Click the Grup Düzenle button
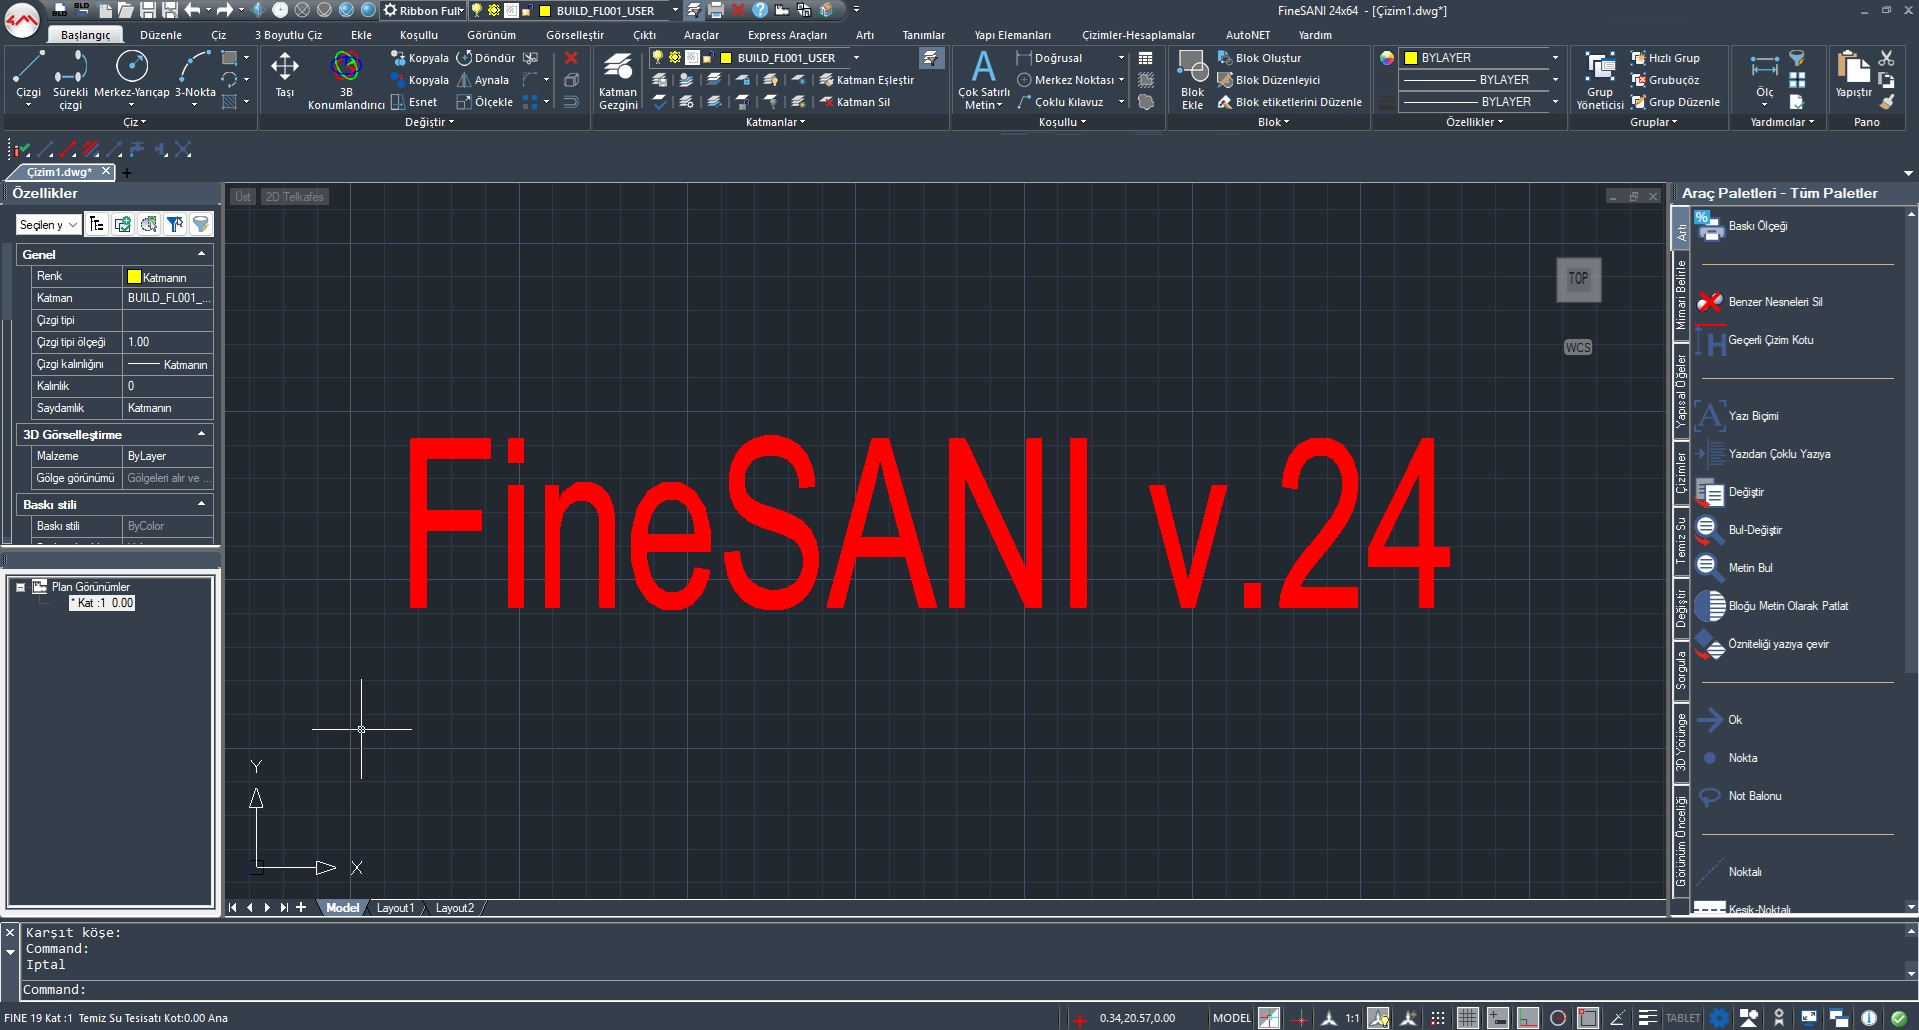 coord(1675,102)
